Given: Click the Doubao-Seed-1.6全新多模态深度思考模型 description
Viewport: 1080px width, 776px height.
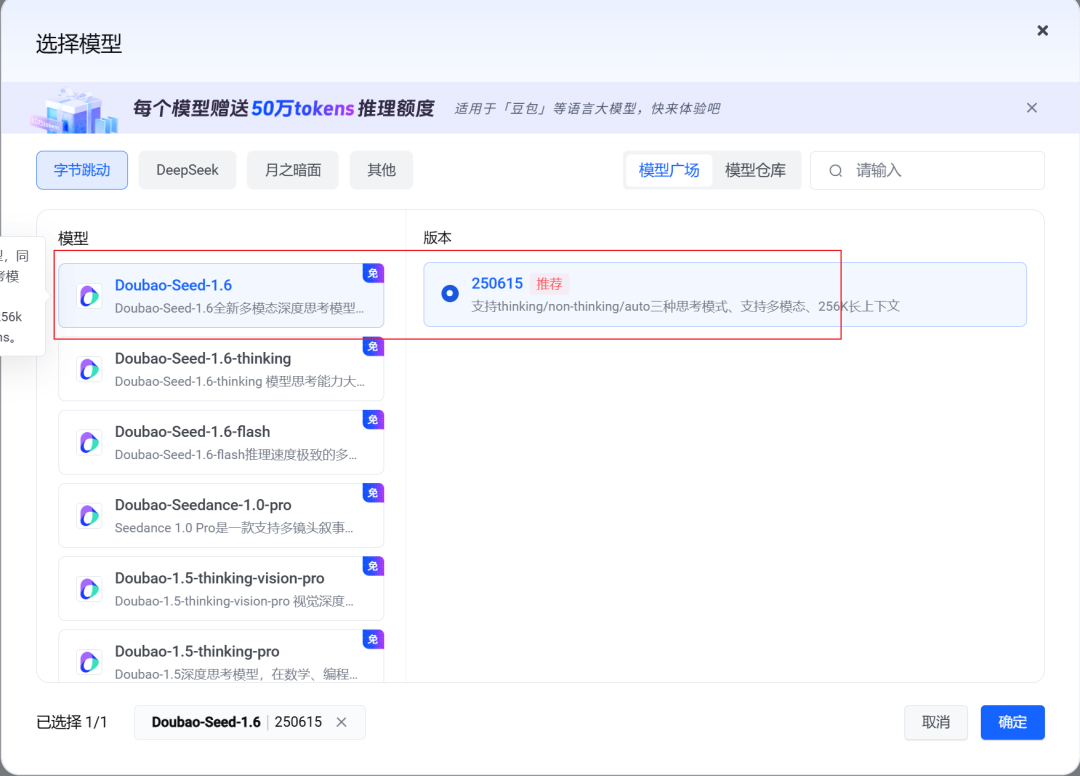Looking at the screenshot, I should click(239, 308).
